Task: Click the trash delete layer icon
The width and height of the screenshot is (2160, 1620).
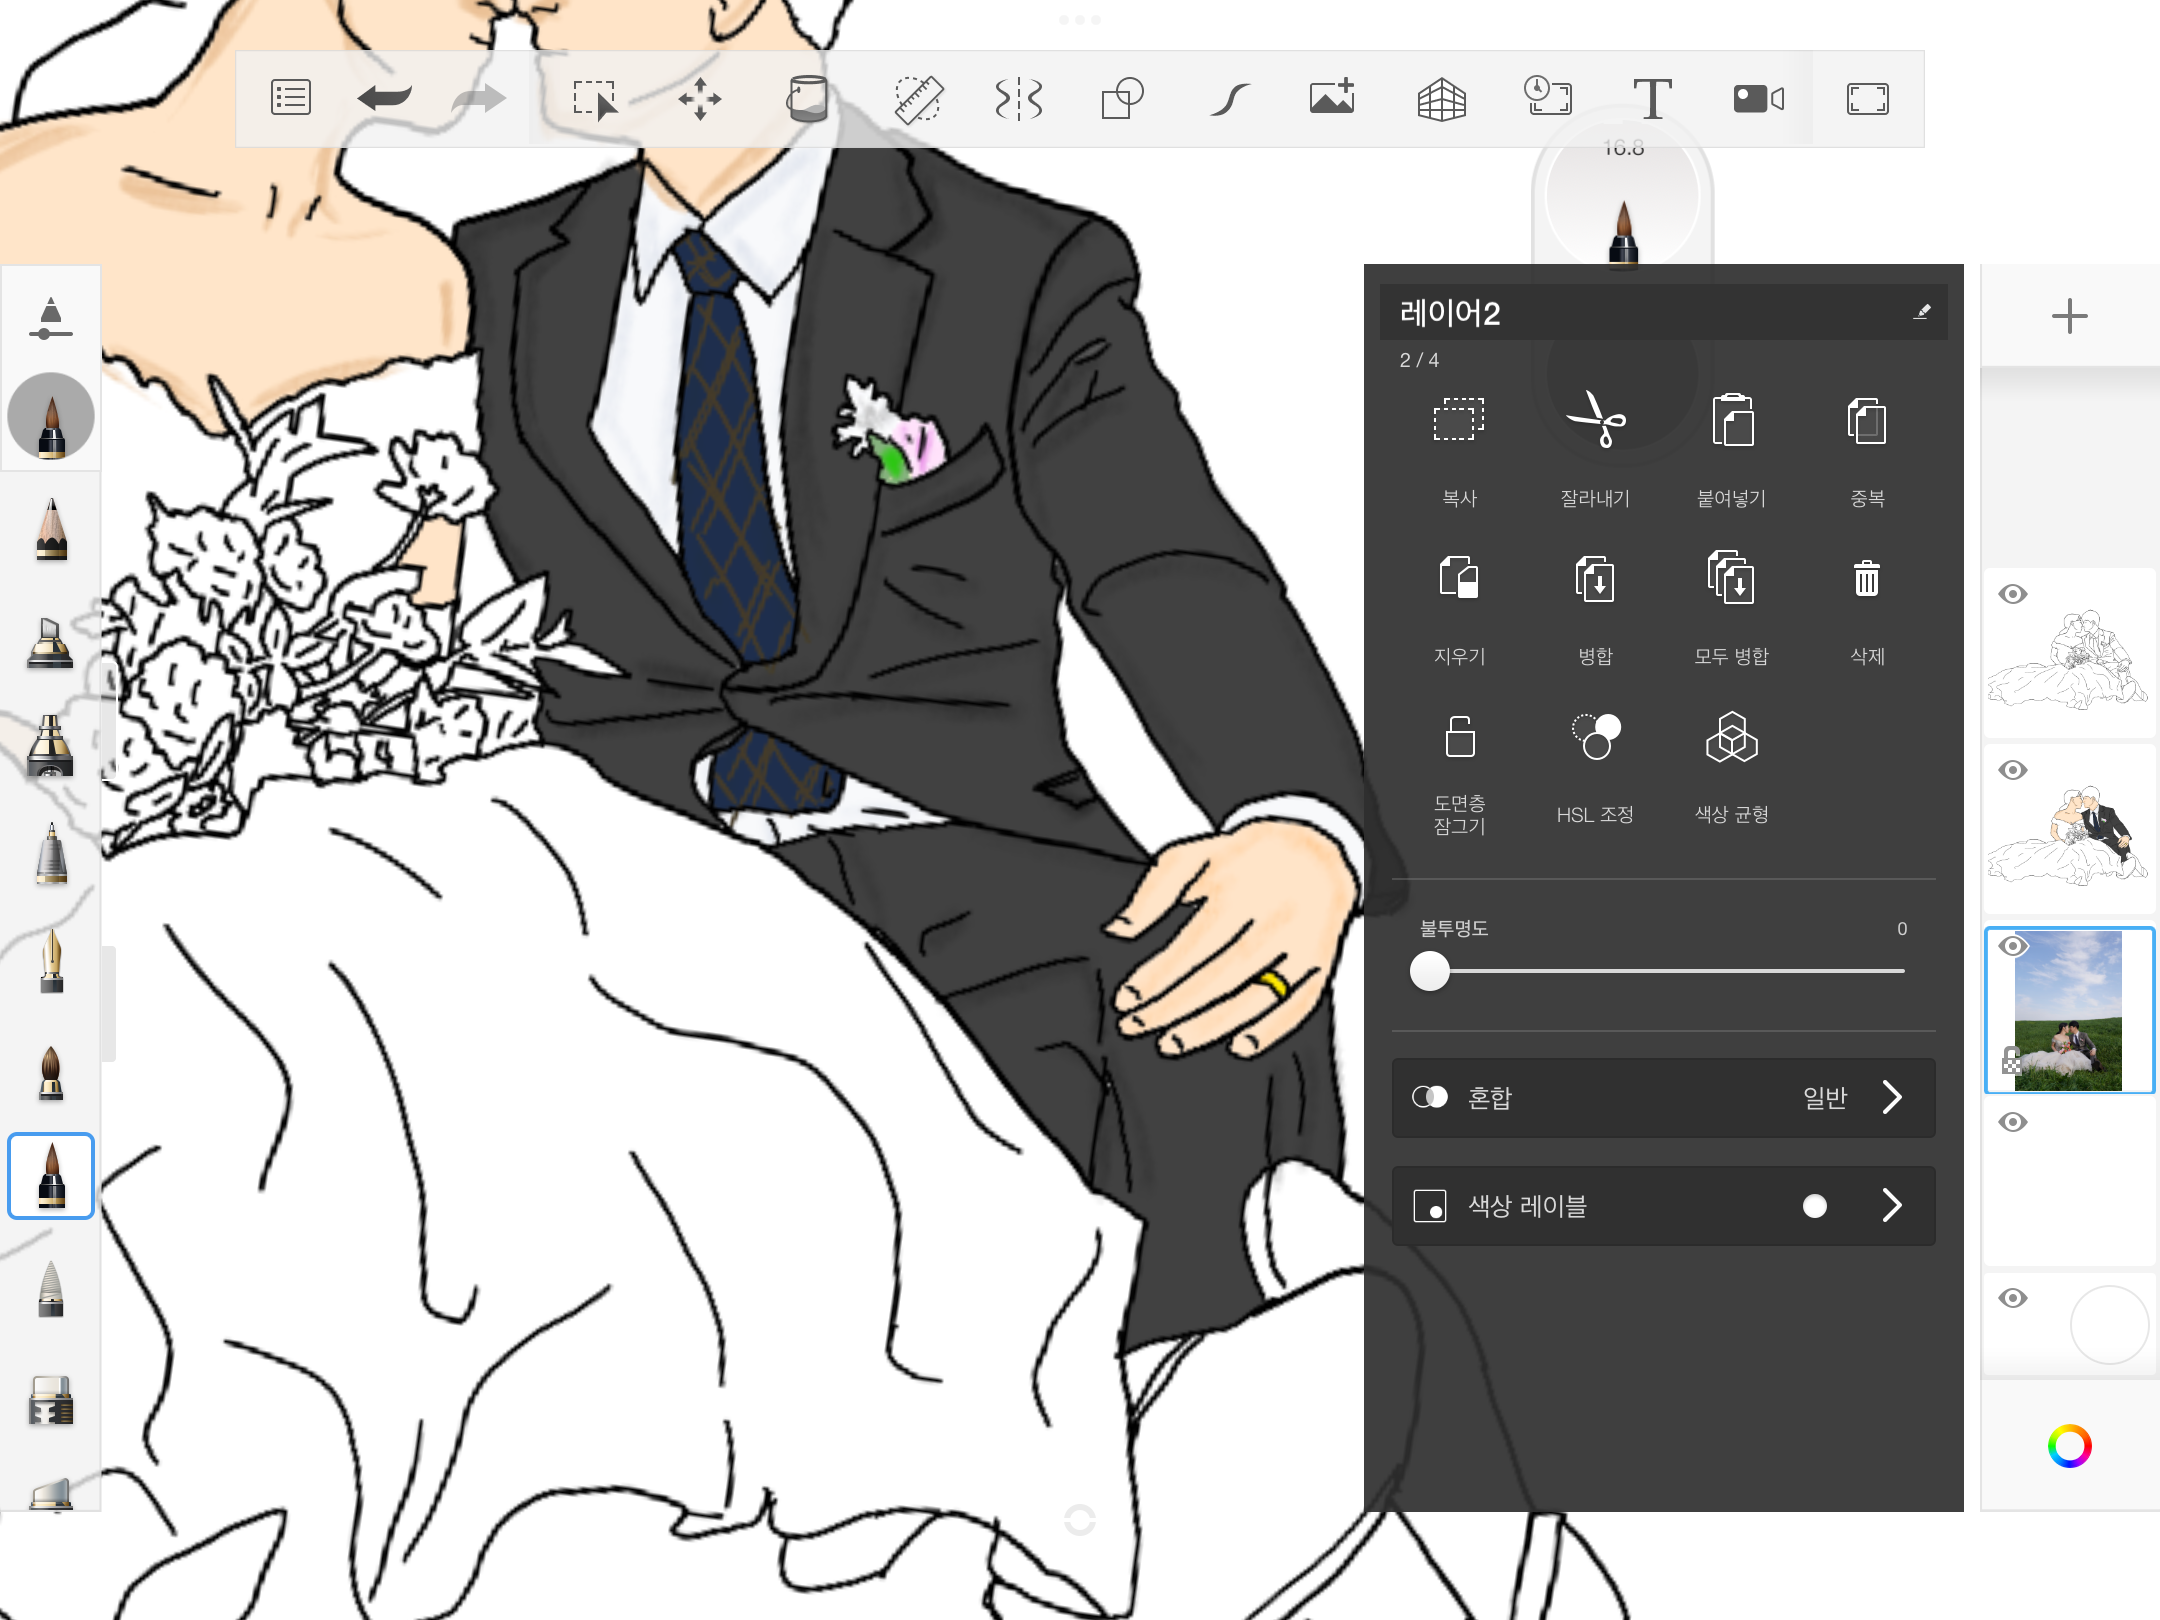Action: pos(1866,580)
